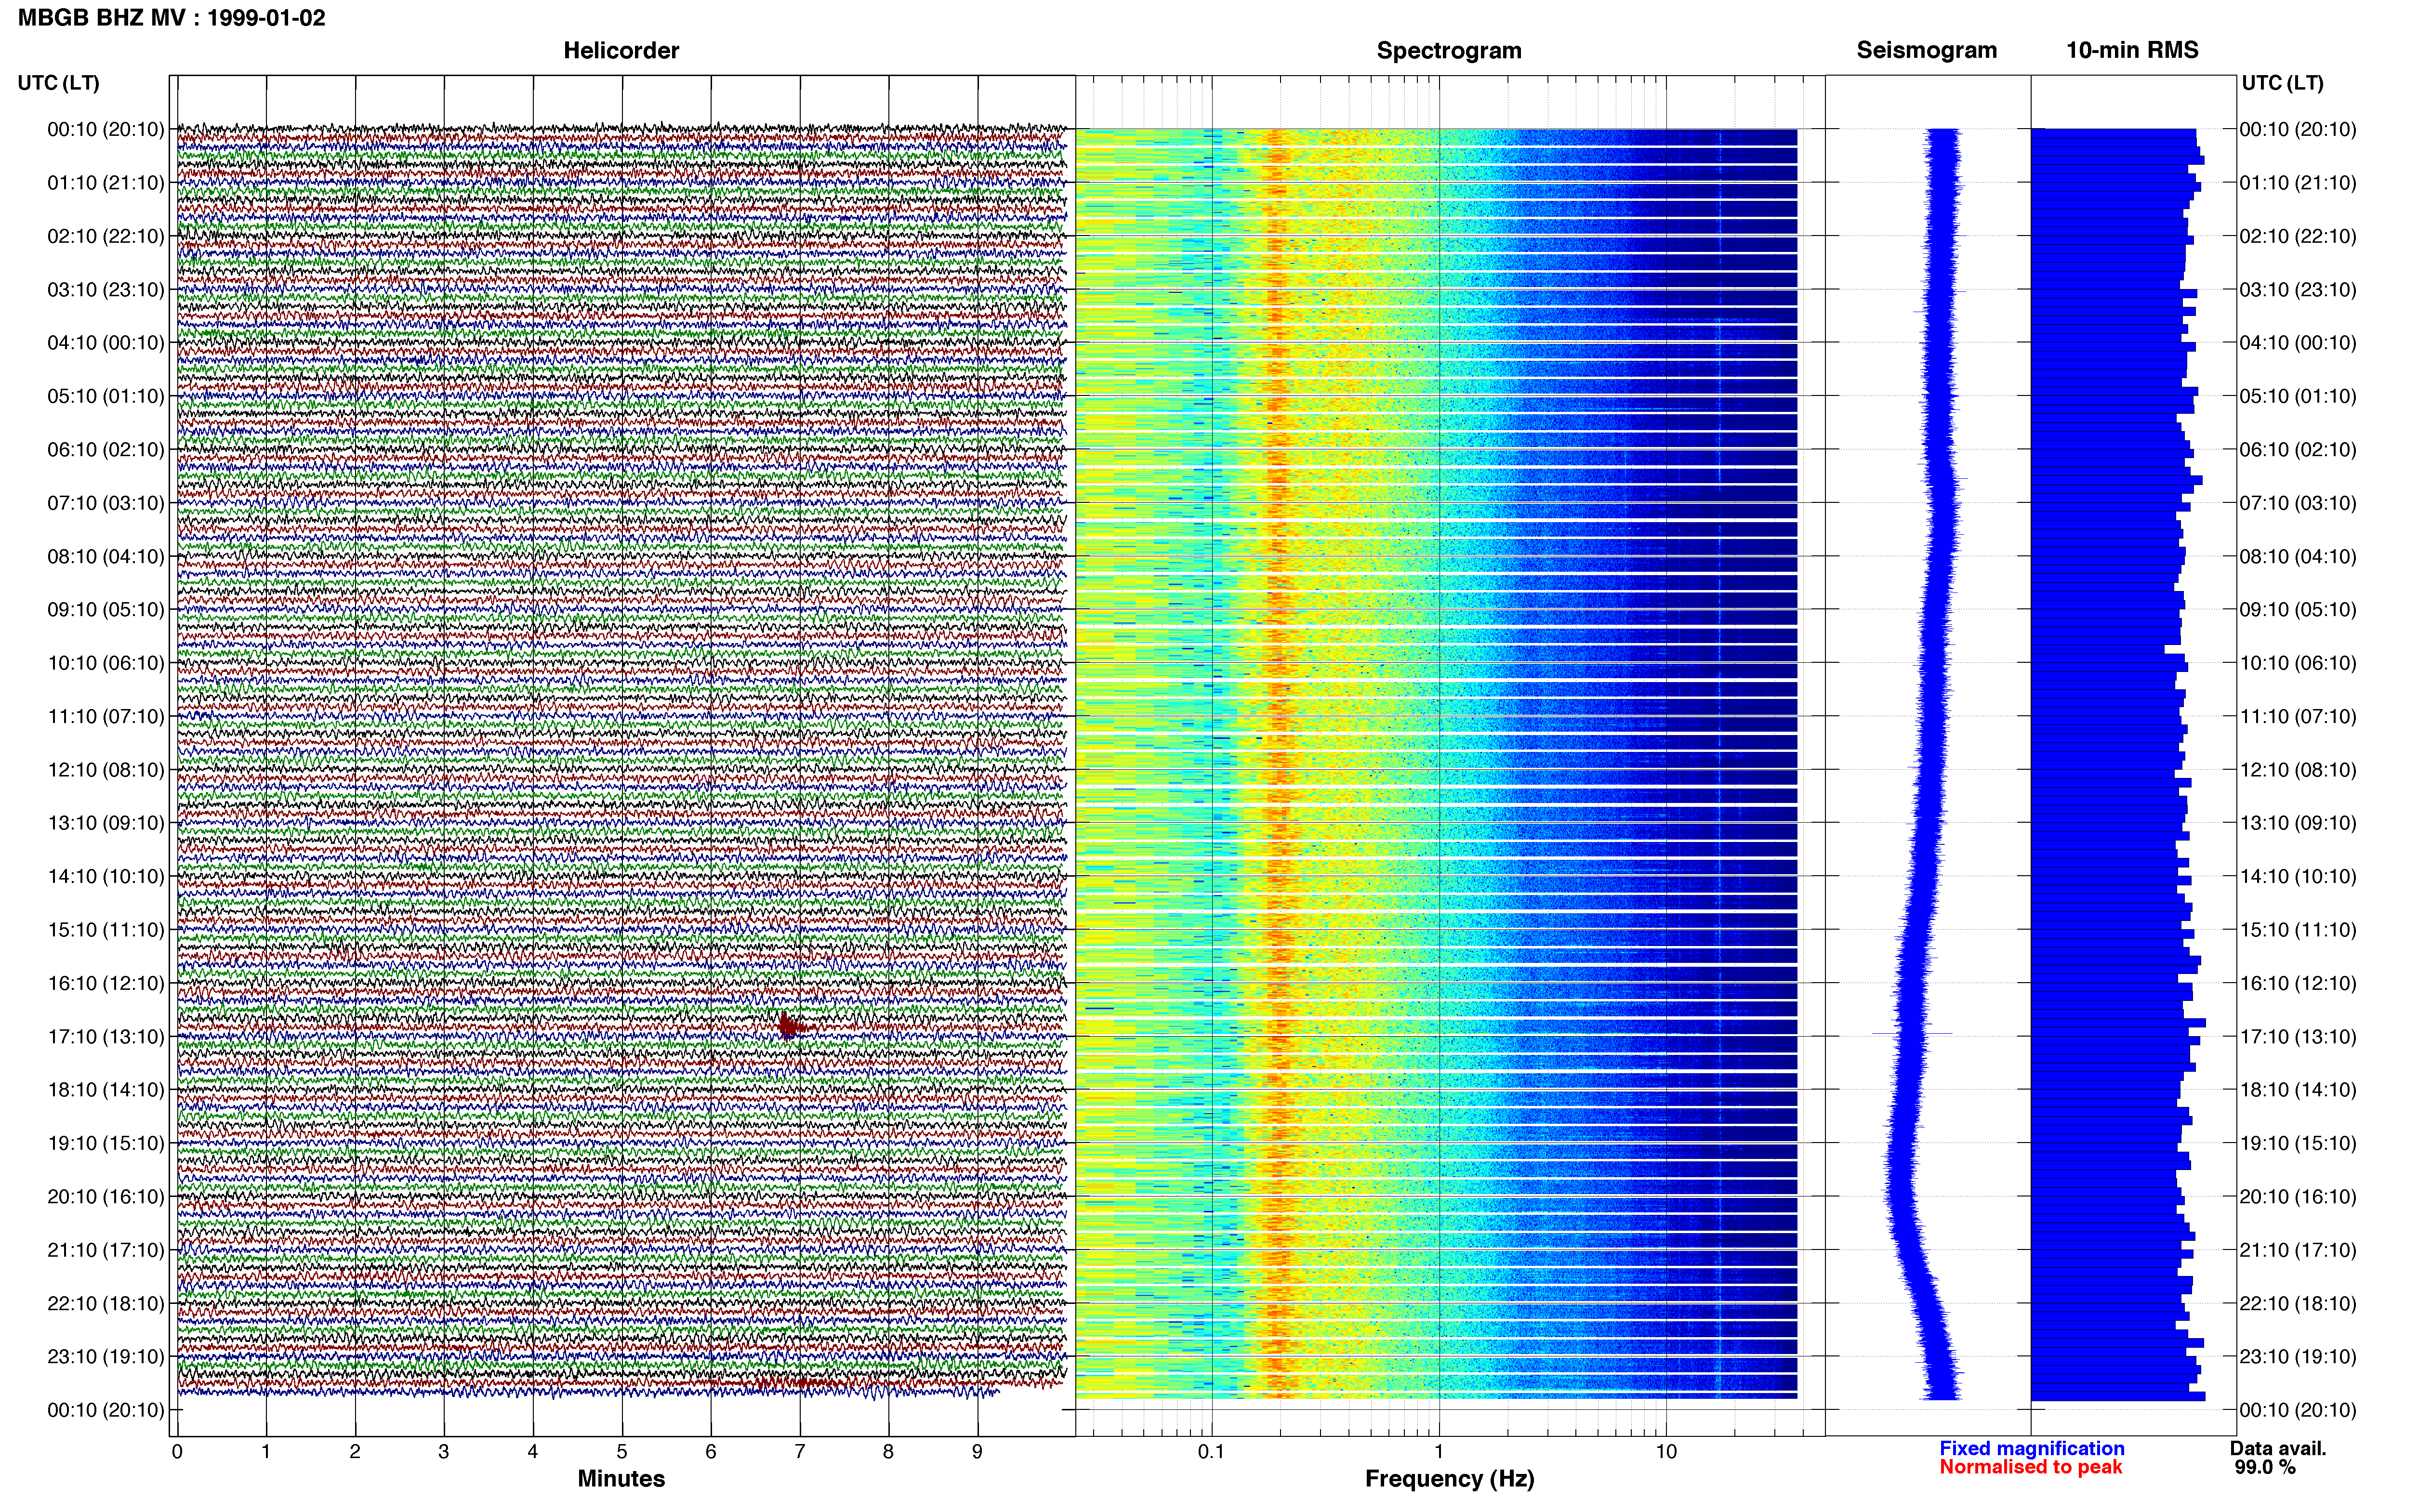Select the Spectrogram panel heading
This screenshot has height=1512, width=2418.
(x=1449, y=50)
